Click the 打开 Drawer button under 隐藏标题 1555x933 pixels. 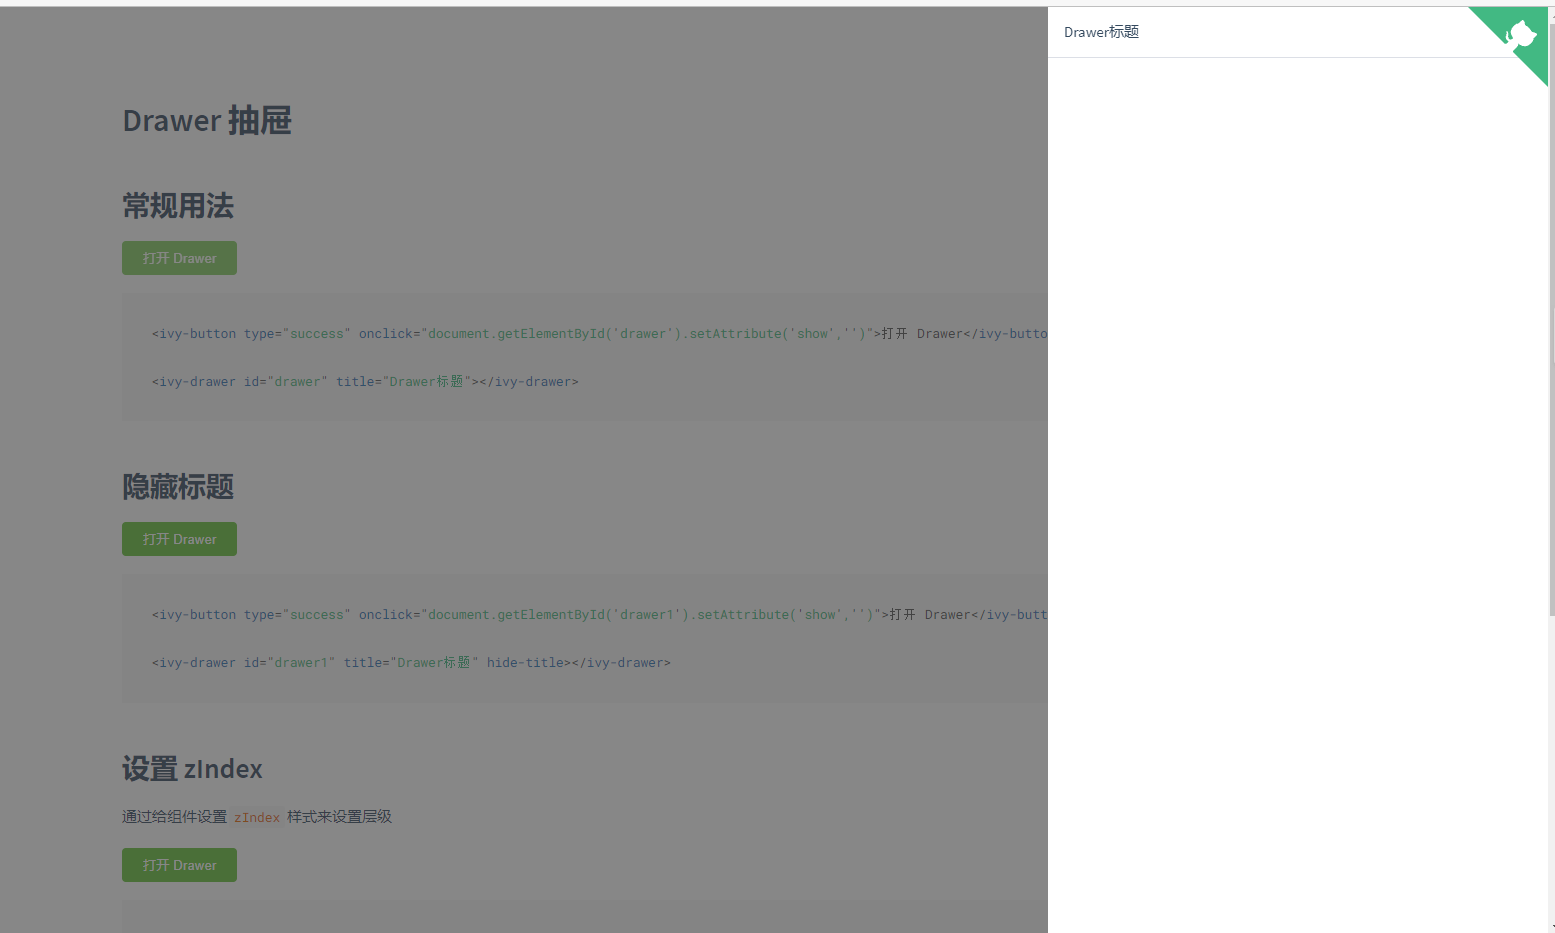pos(179,539)
